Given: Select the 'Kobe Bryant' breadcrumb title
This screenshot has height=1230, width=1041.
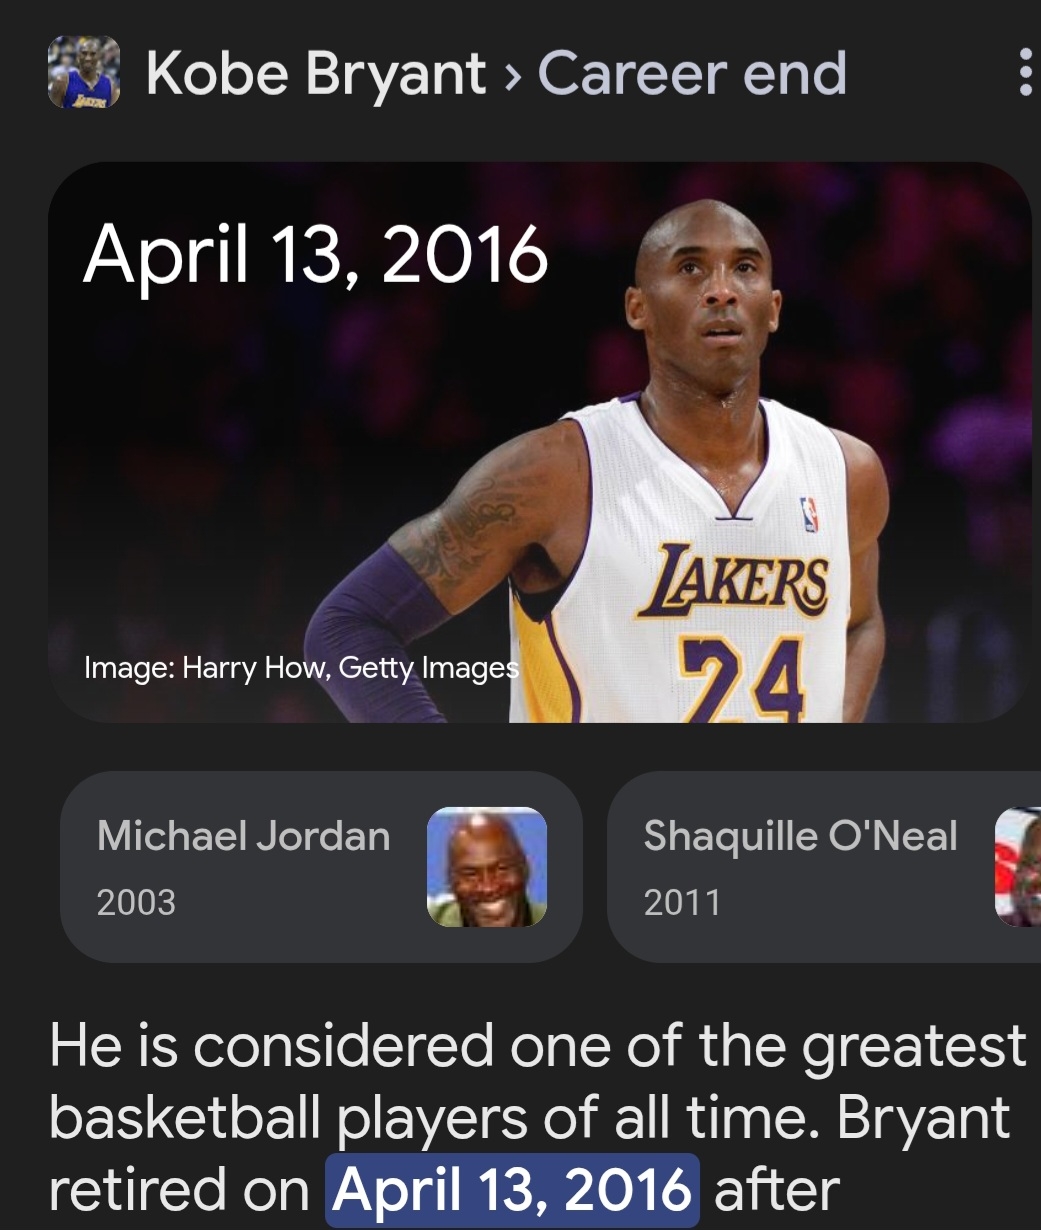Looking at the screenshot, I should coord(316,74).
